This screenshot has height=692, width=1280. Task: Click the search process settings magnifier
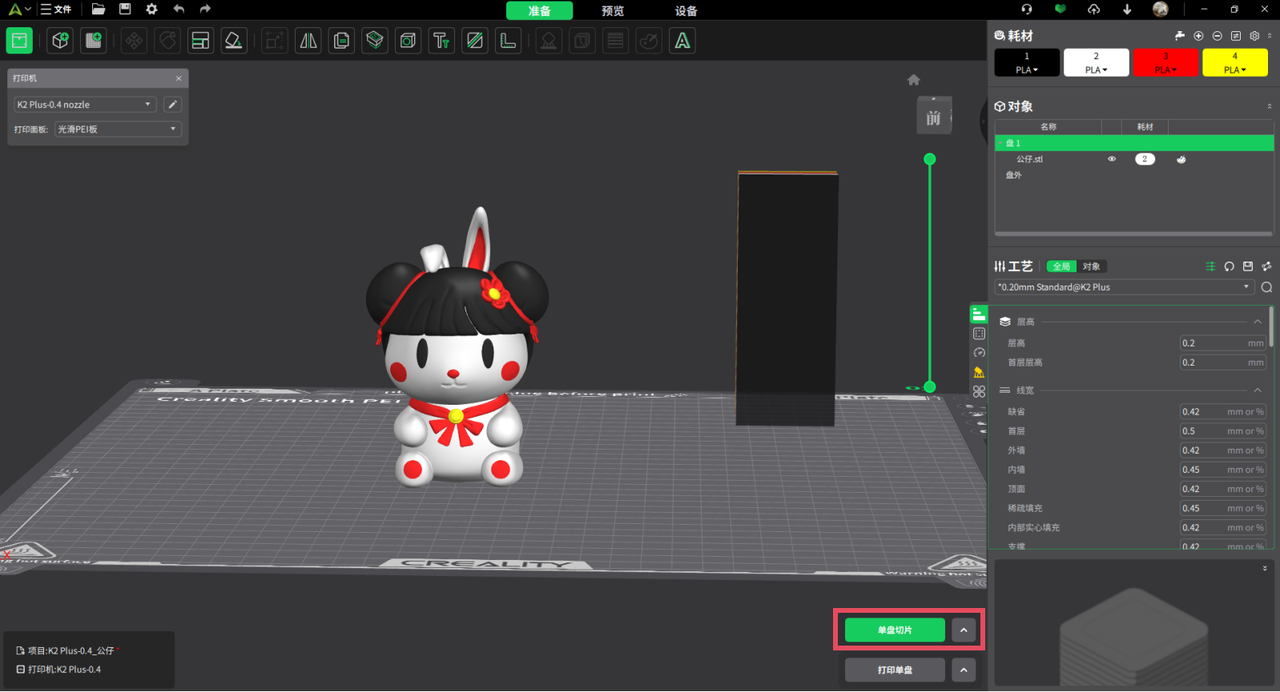1267,287
